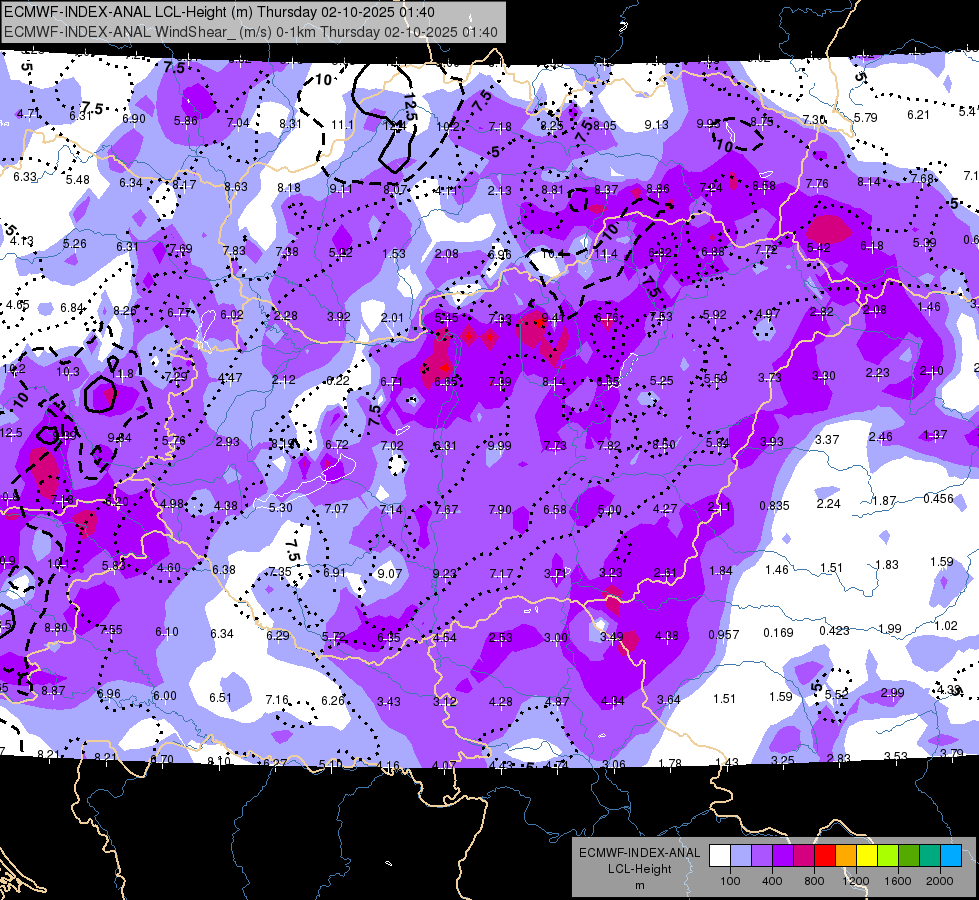Click the wind shear value 7.35
Image resolution: width=979 pixels, height=900 pixels.
[x=280, y=572]
